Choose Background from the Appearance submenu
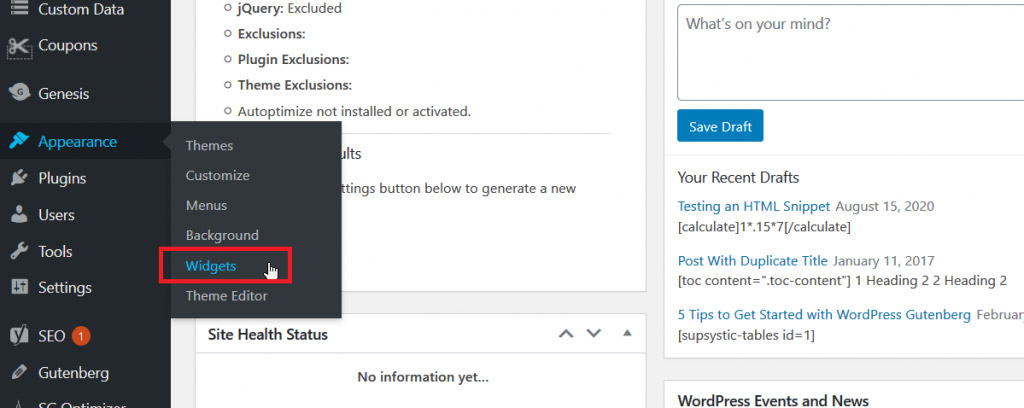Image resolution: width=1024 pixels, height=408 pixels. pos(222,235)
